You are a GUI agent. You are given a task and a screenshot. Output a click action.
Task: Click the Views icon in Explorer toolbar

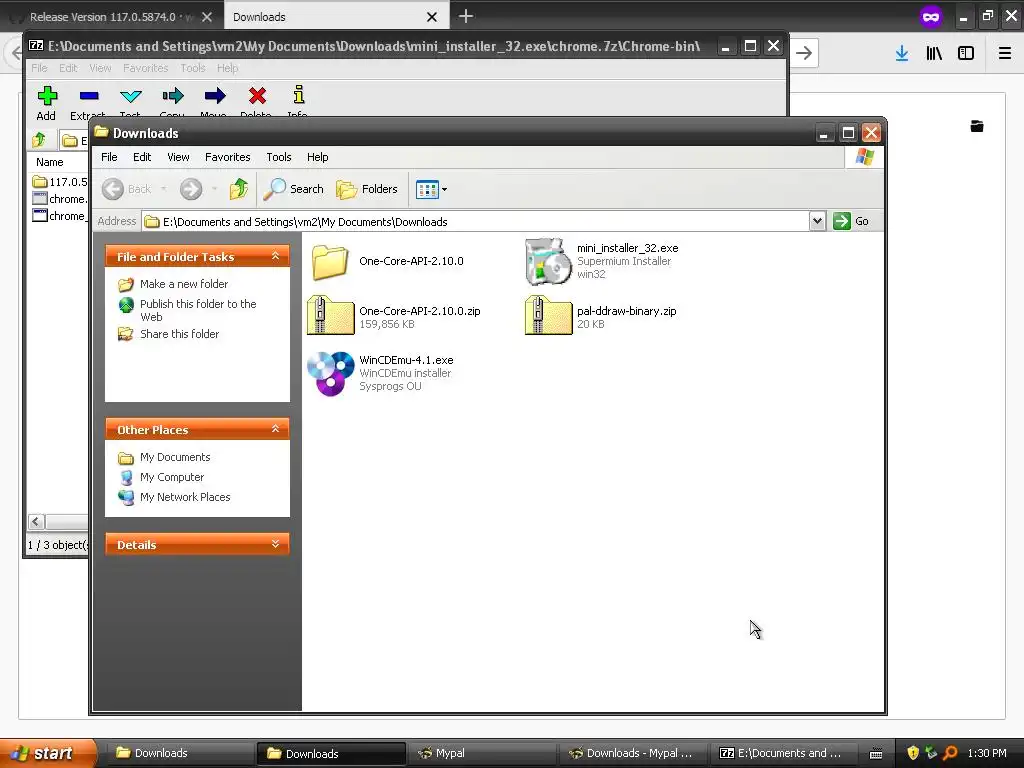coord(427,189)
